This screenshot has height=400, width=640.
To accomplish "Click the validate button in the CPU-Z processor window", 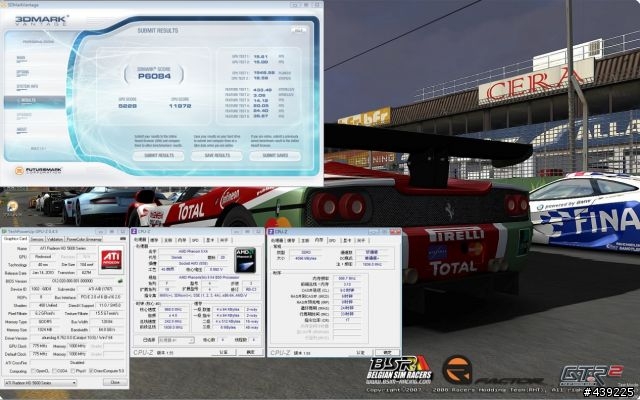I will [x=224, y=352].
